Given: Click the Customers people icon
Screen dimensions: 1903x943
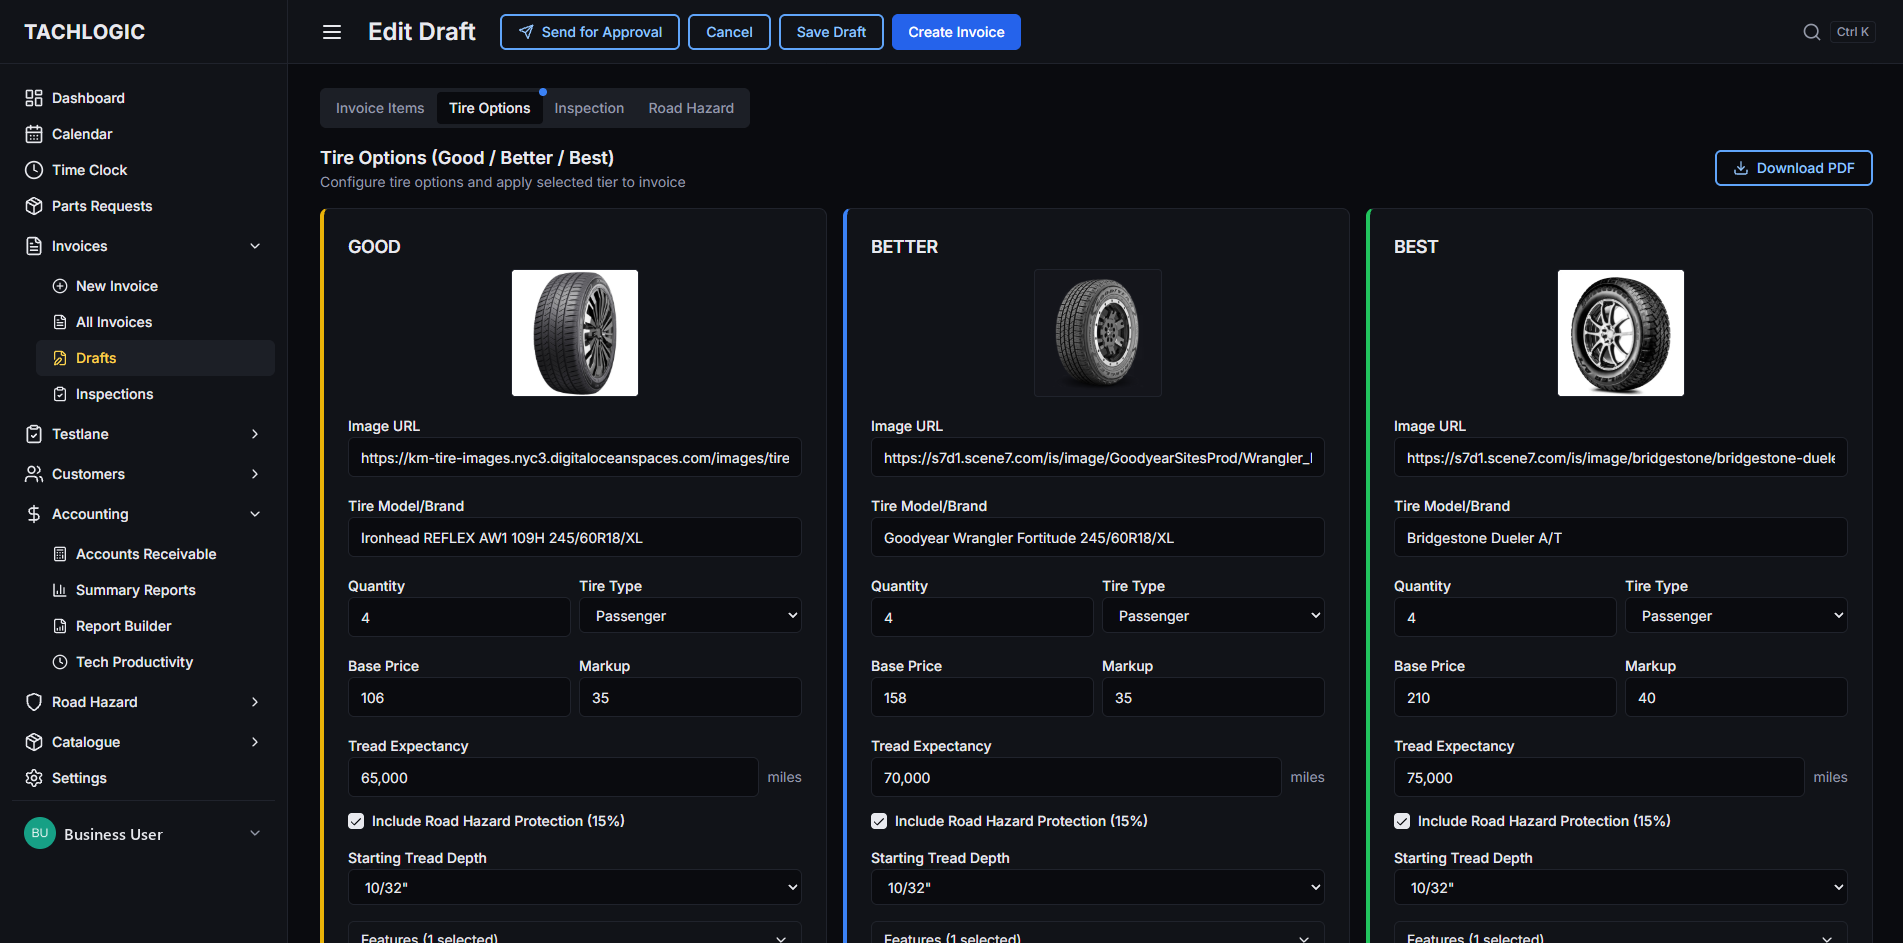Looking at the screenshot, I should [34, 474].
